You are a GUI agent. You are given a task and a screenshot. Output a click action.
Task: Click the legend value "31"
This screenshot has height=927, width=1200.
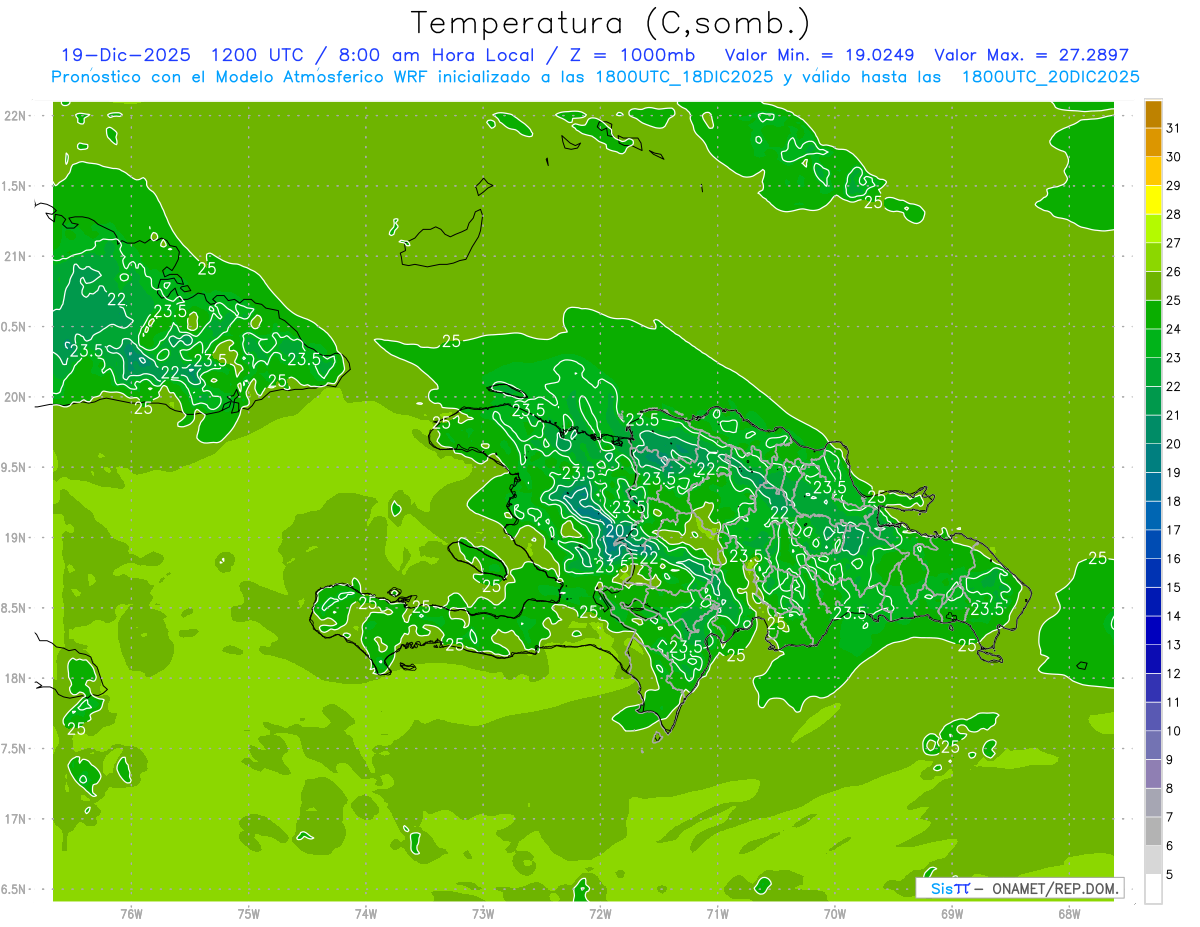1174,128
